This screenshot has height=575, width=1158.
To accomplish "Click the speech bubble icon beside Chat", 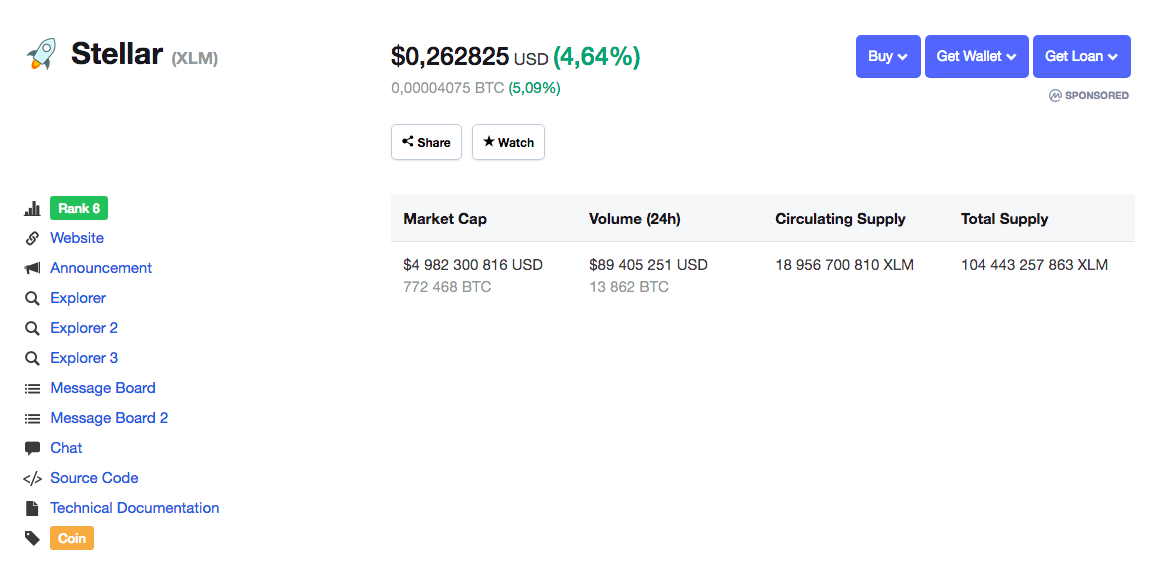I will pyautogui.click(x=32, y=449).
